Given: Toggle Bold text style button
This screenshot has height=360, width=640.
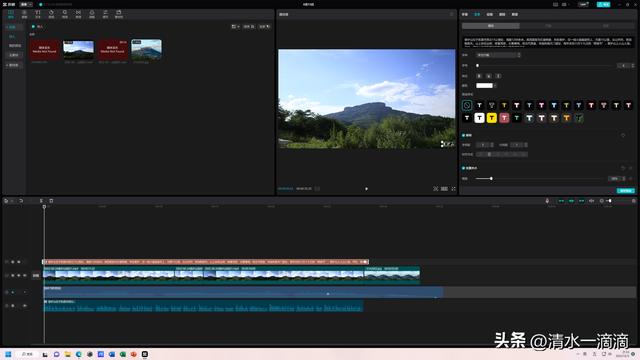Looking at the screenshot, I should pos(479,76).
